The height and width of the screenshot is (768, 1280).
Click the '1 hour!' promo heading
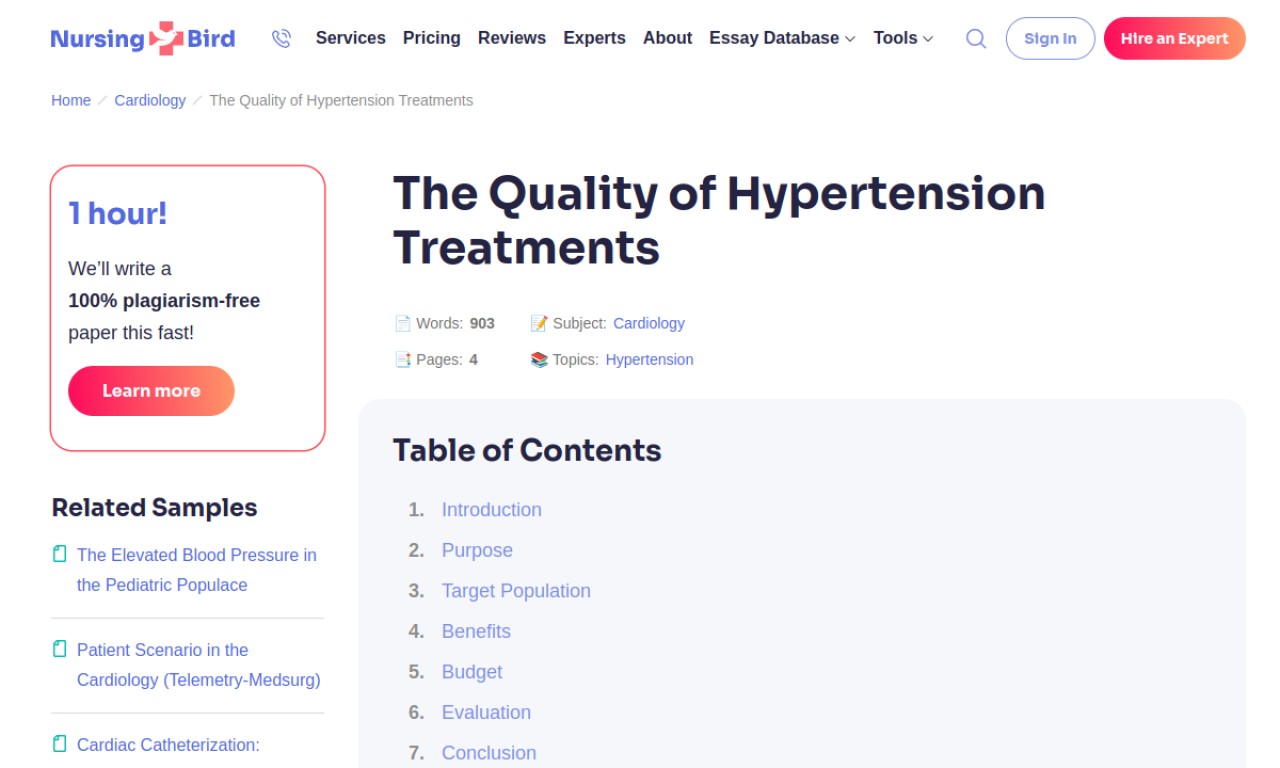click(118, 213)
